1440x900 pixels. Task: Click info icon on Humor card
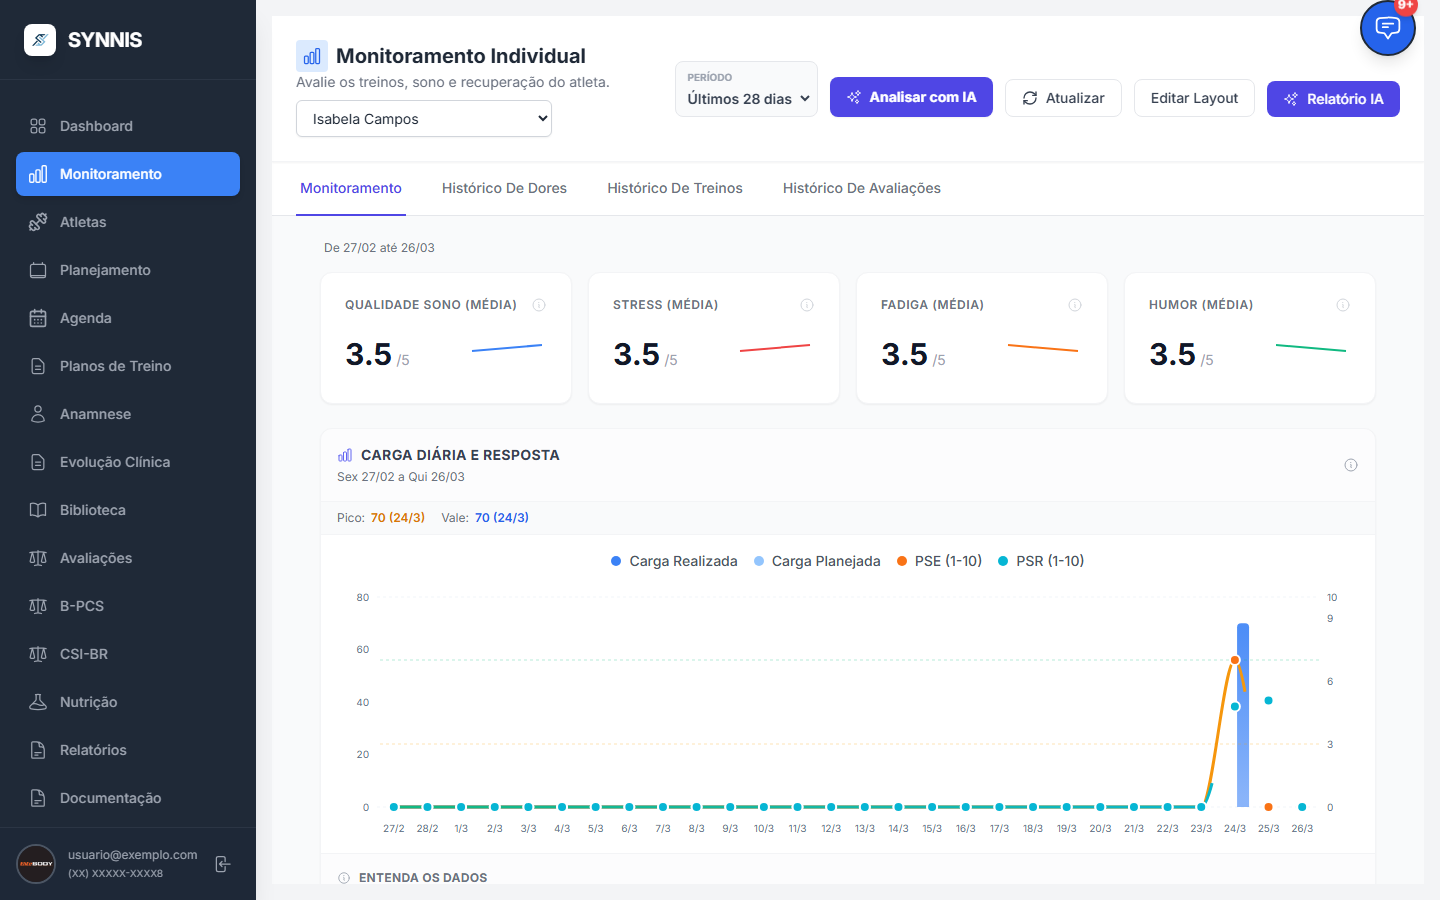click(x=1343, y=305)
